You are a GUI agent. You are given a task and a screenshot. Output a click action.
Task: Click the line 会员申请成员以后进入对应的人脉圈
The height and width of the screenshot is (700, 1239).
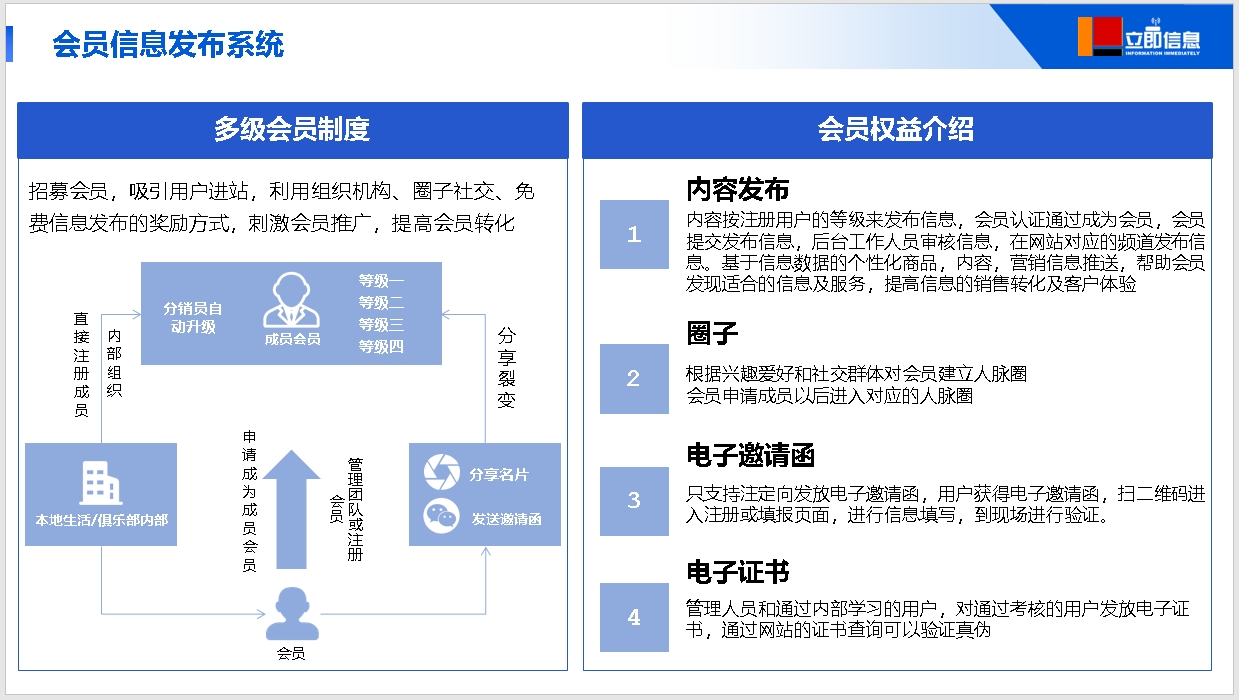click(x=829, y=395)
